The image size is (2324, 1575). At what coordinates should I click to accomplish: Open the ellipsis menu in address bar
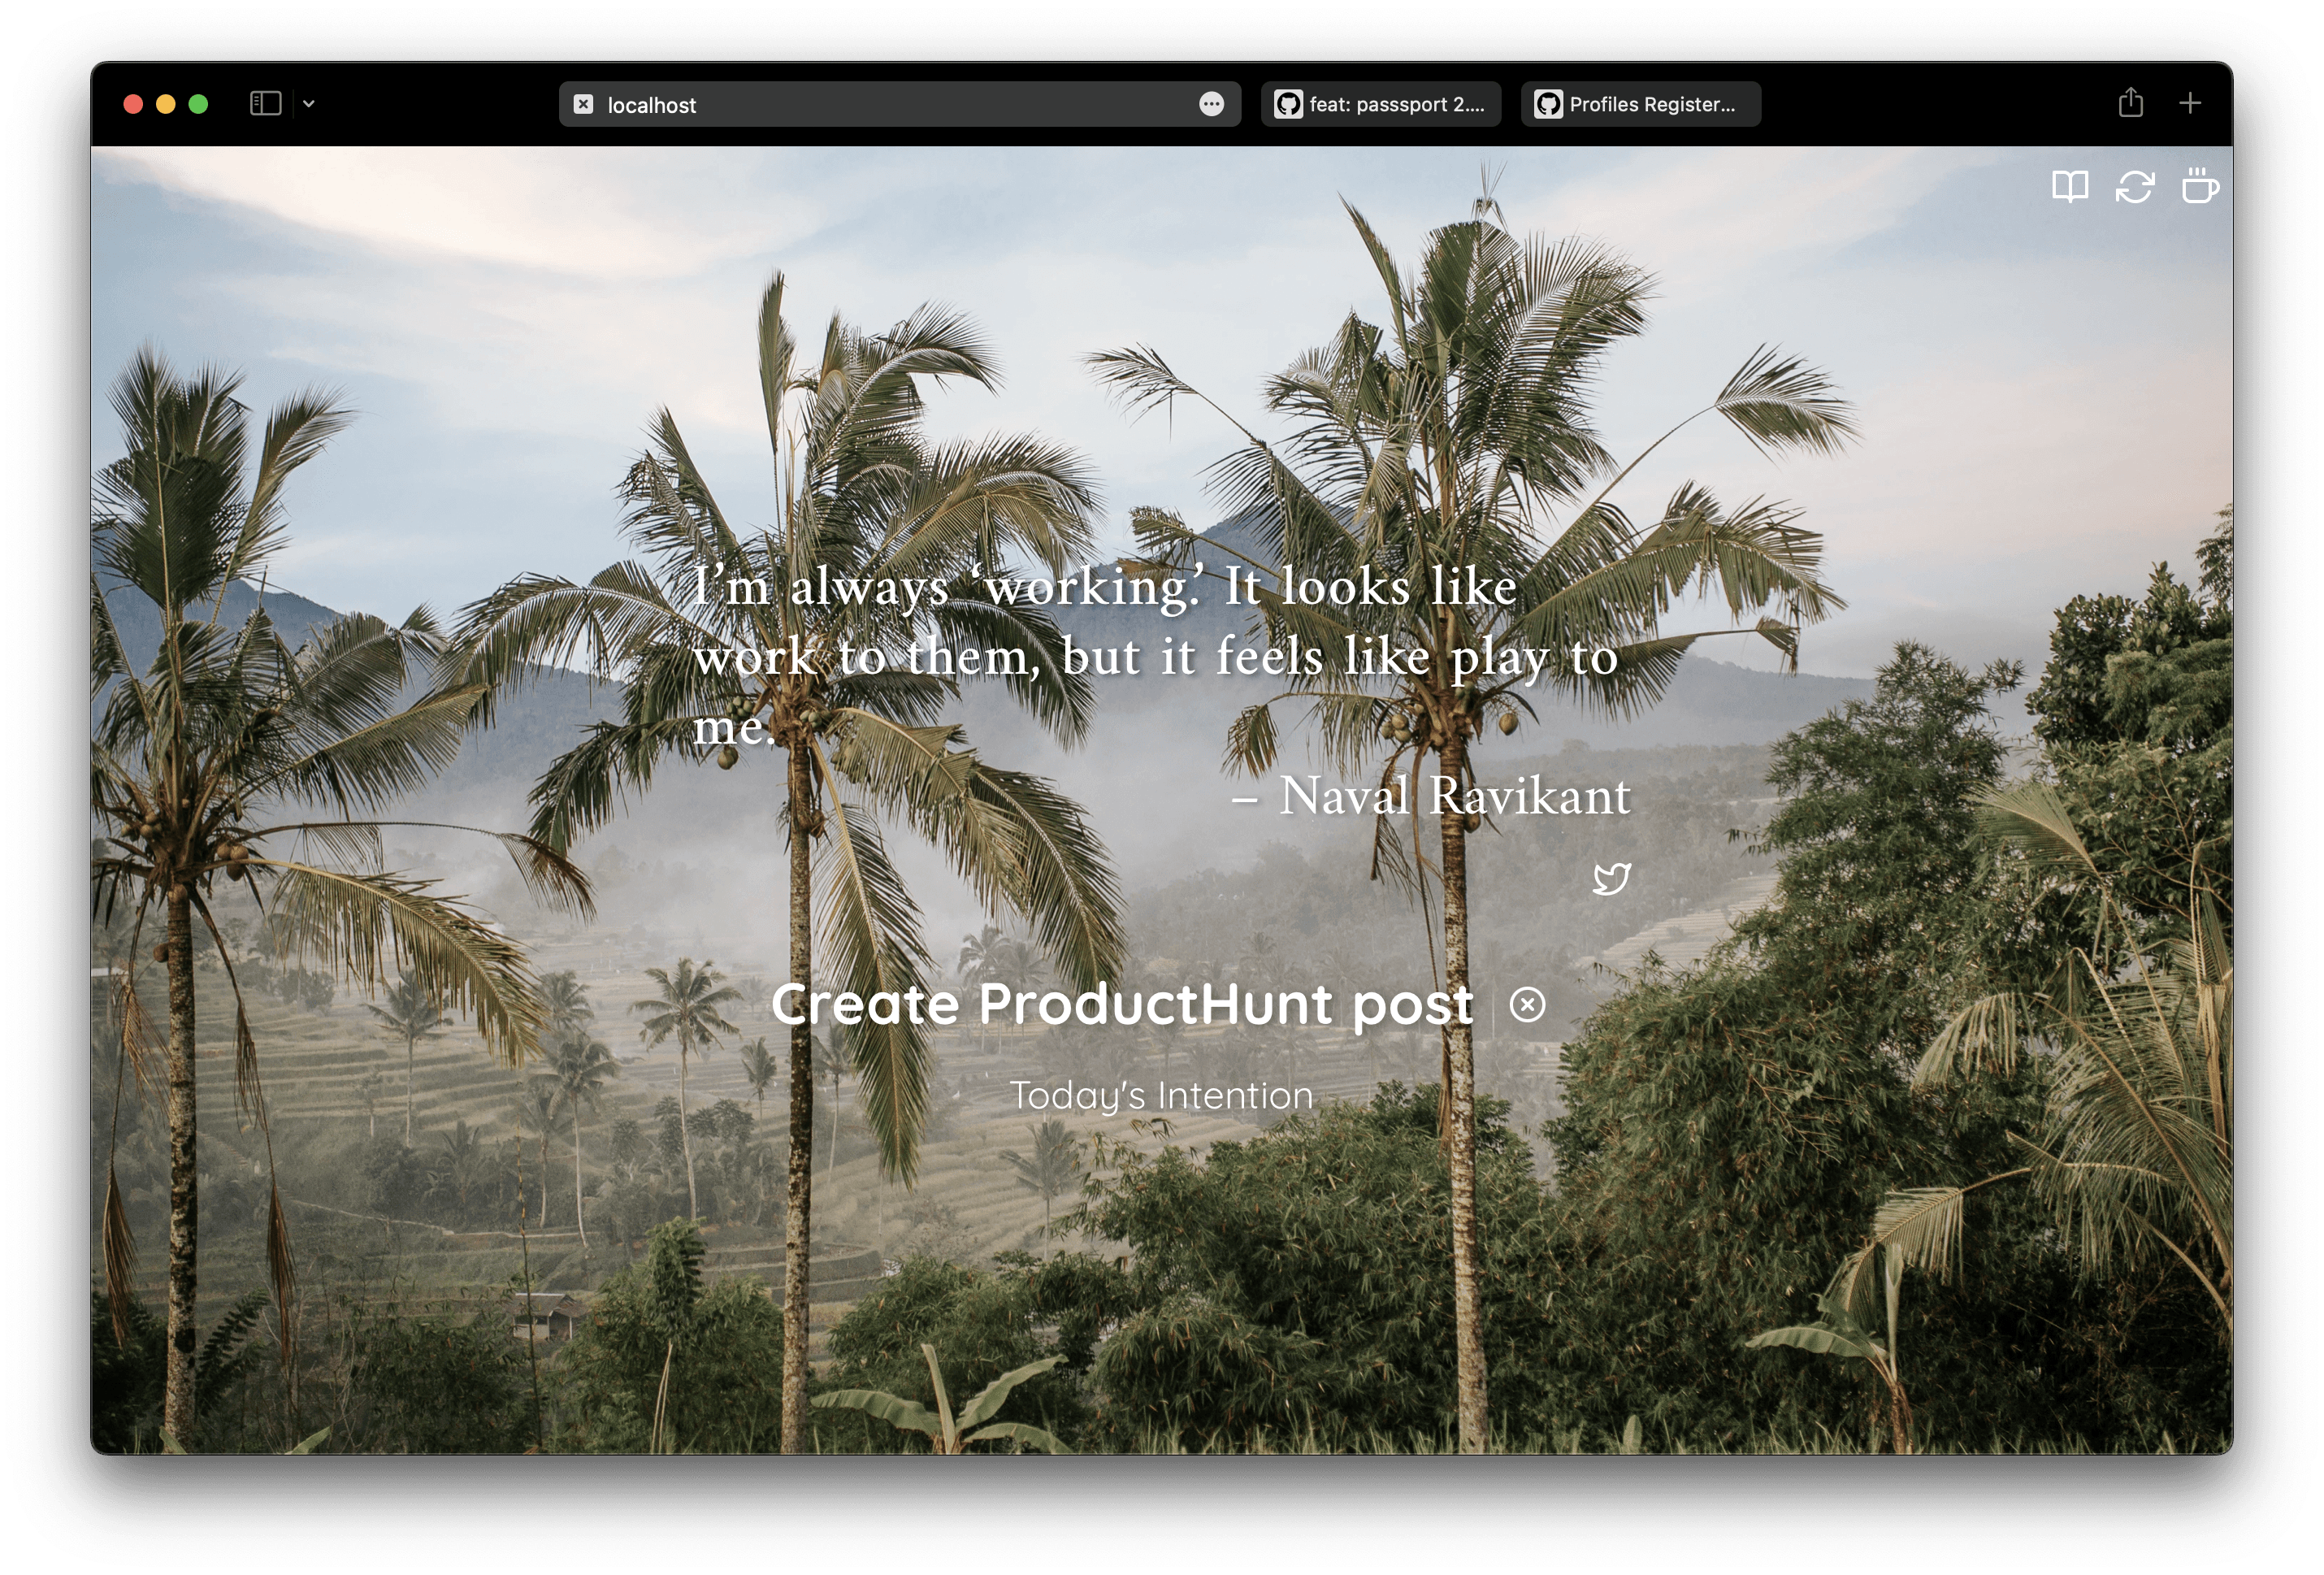(x=1211, y=104)
